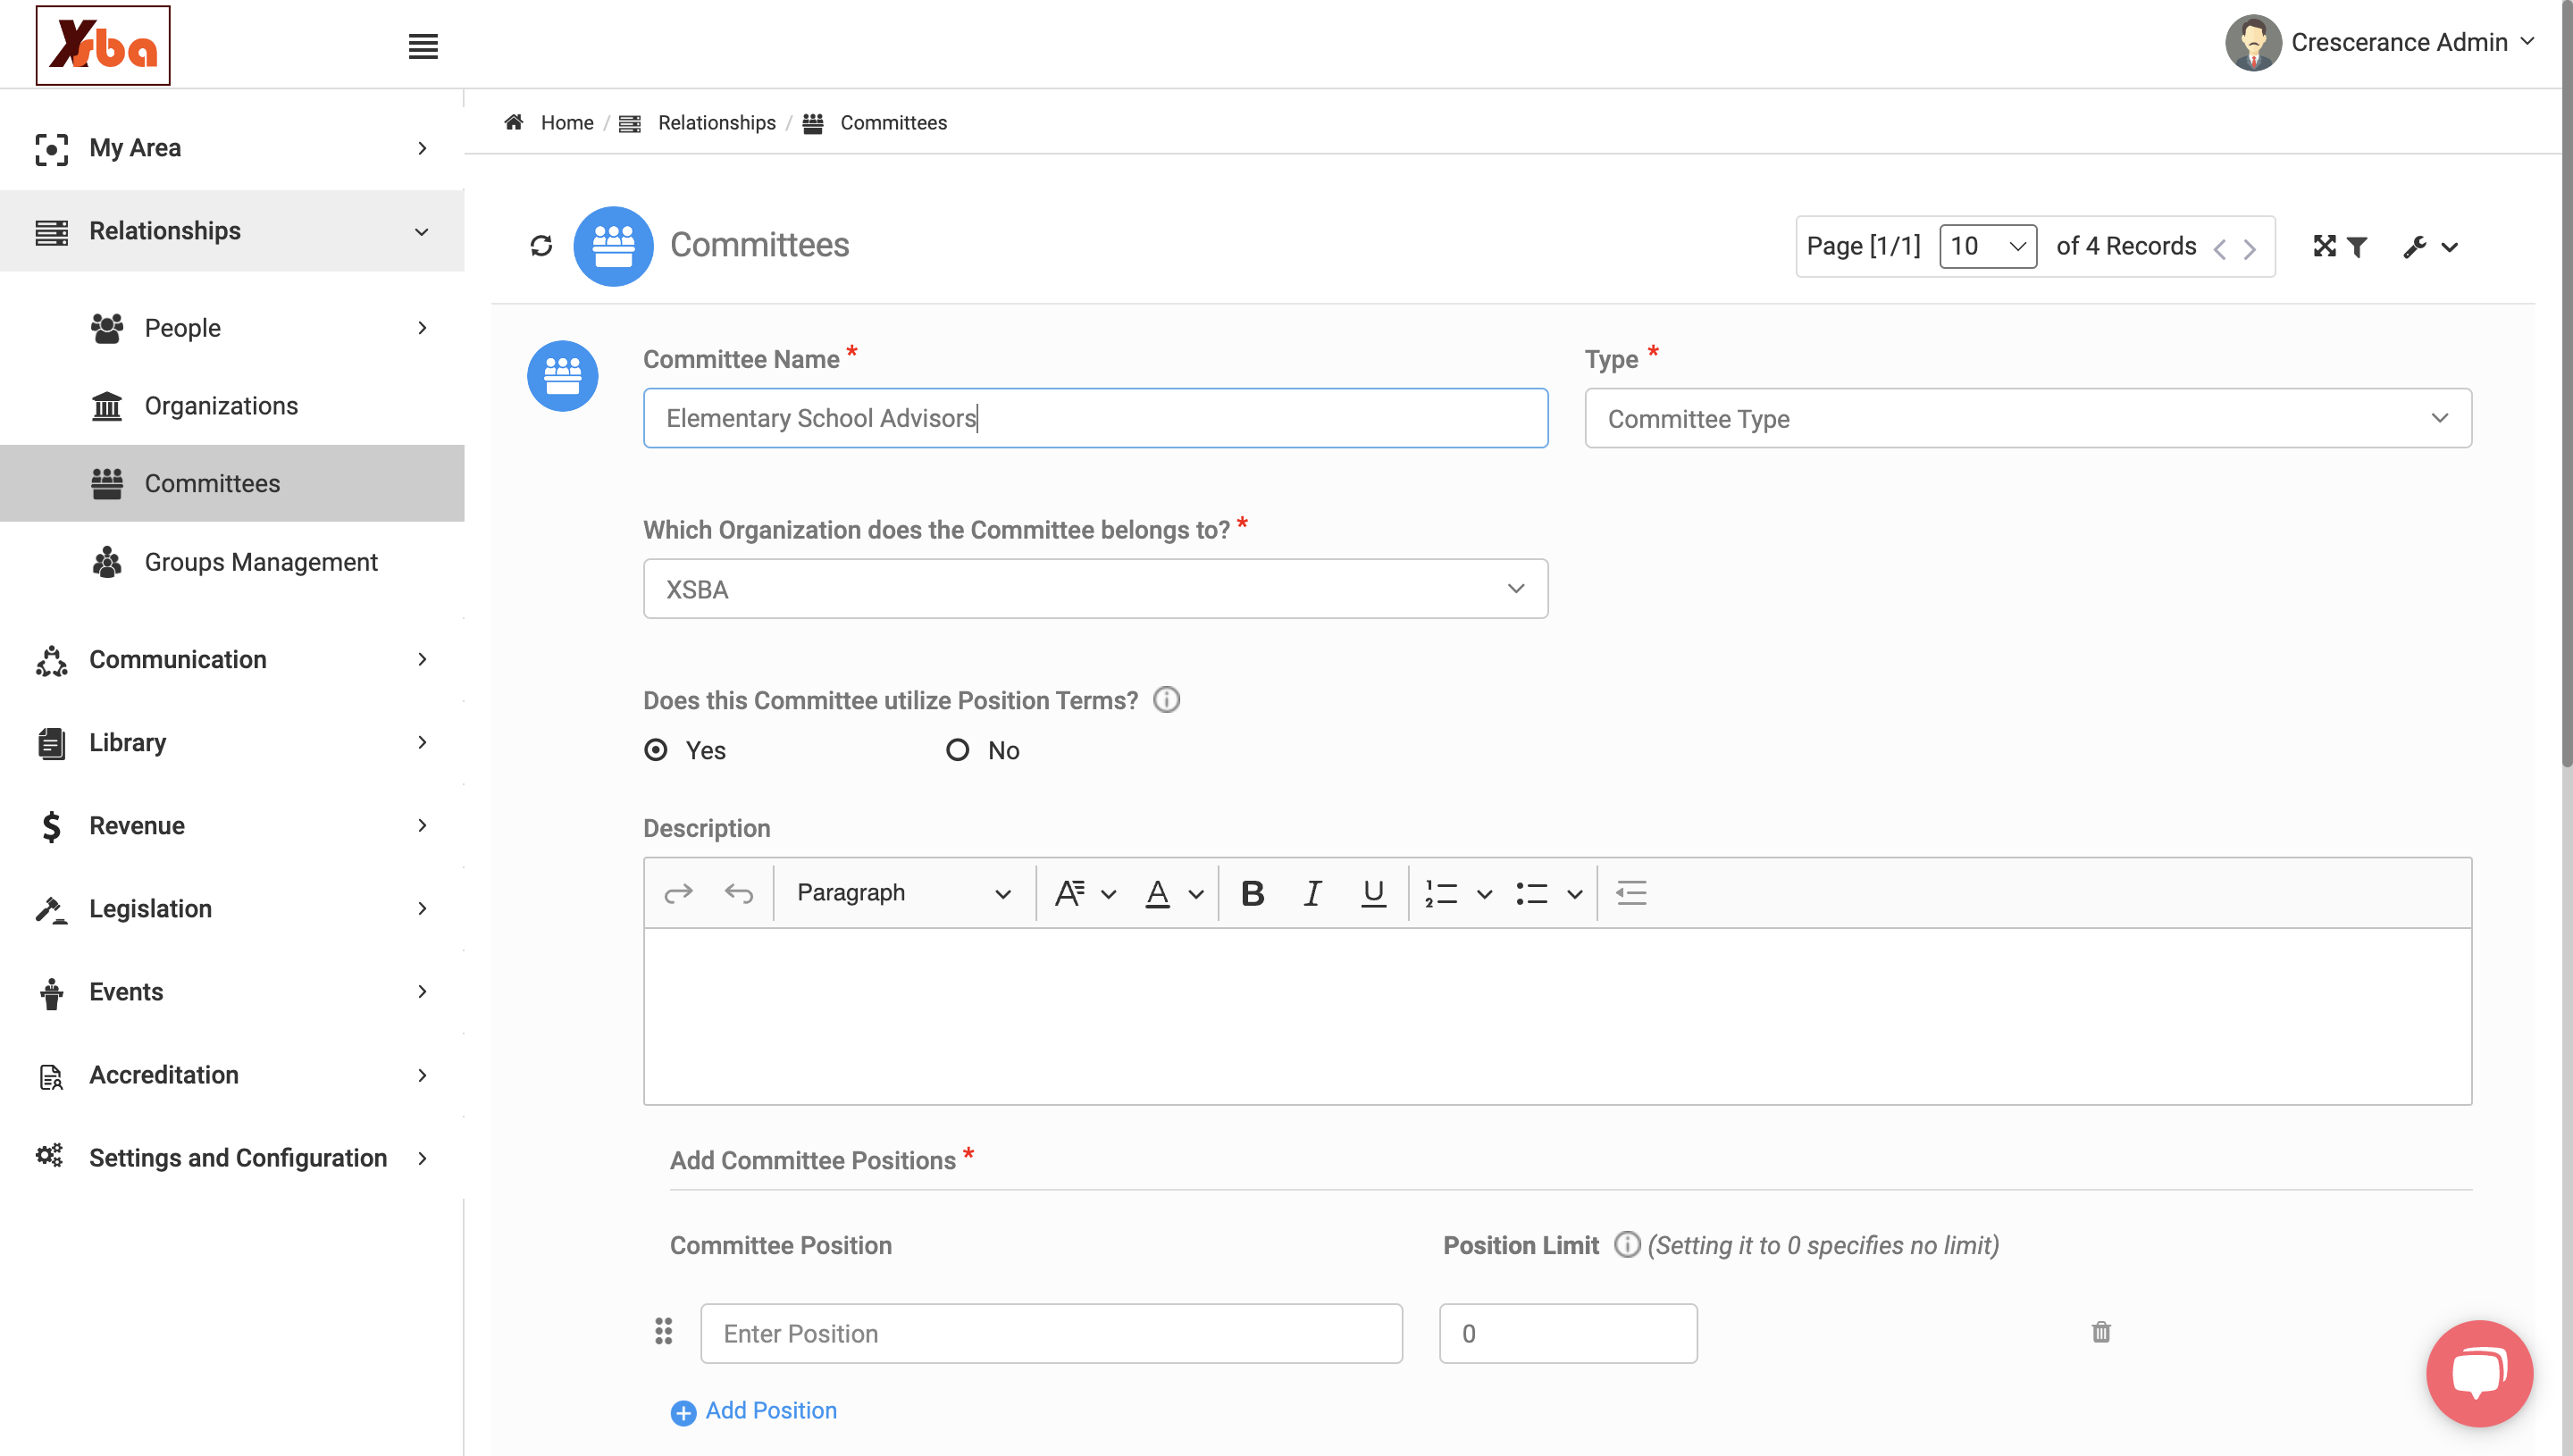Viewport: 2573px width, 1456px height.
Task: Expand the Communication menu
Action: [x=232, y=660]
